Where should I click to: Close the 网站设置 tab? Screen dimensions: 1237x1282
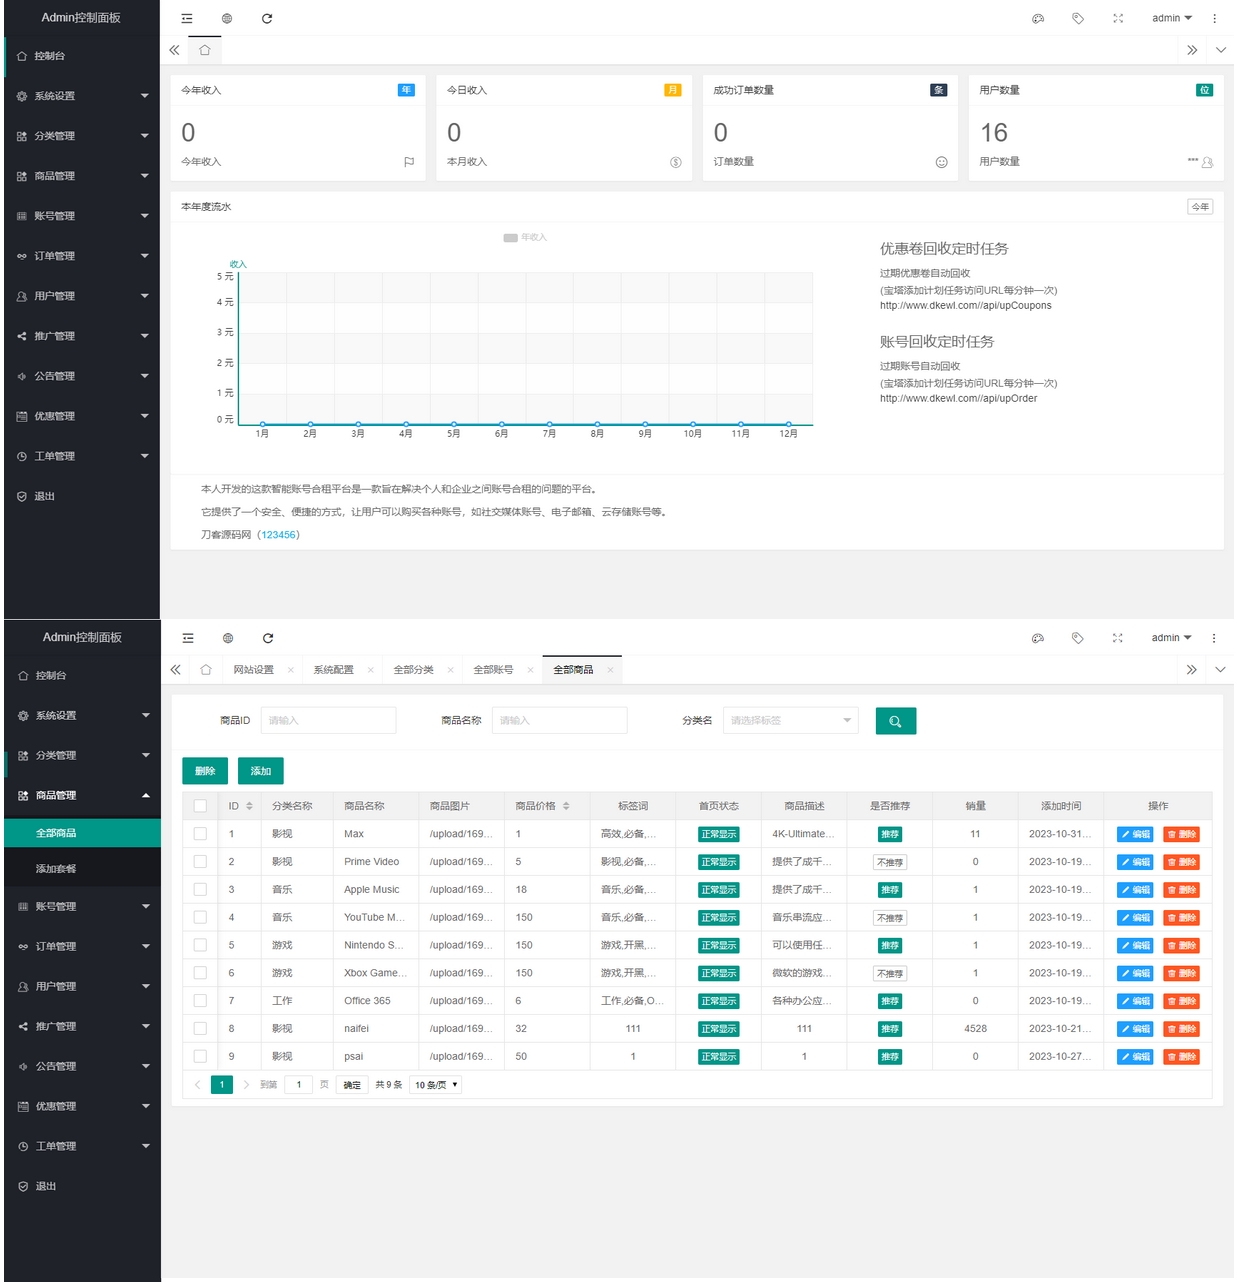point(291,670)
